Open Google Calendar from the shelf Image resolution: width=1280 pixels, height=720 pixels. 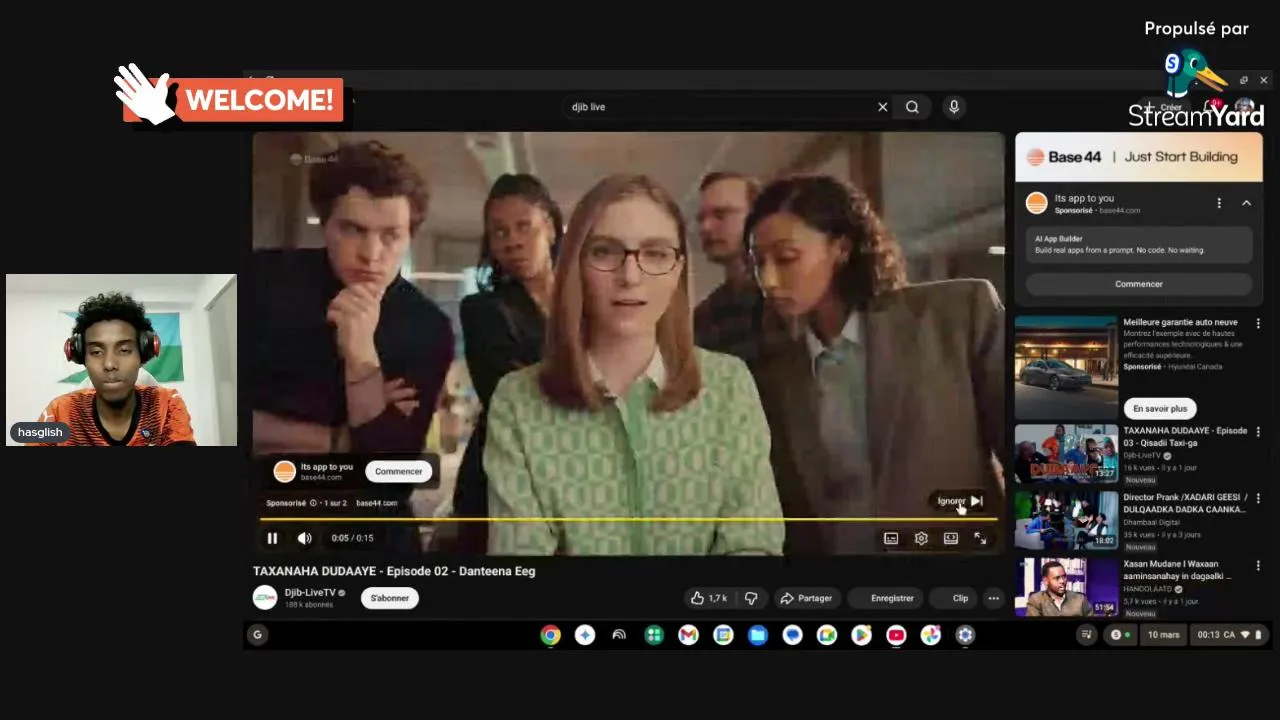click(x=723, y=635)
